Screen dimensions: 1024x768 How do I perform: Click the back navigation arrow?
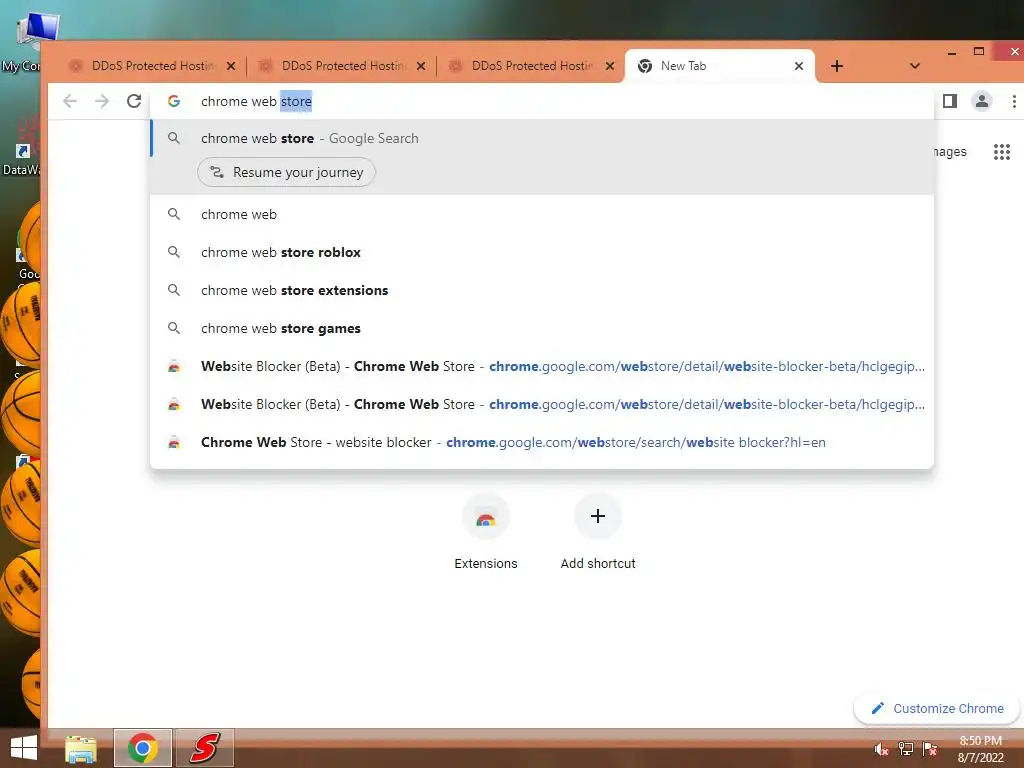click(x=70, y=101)
